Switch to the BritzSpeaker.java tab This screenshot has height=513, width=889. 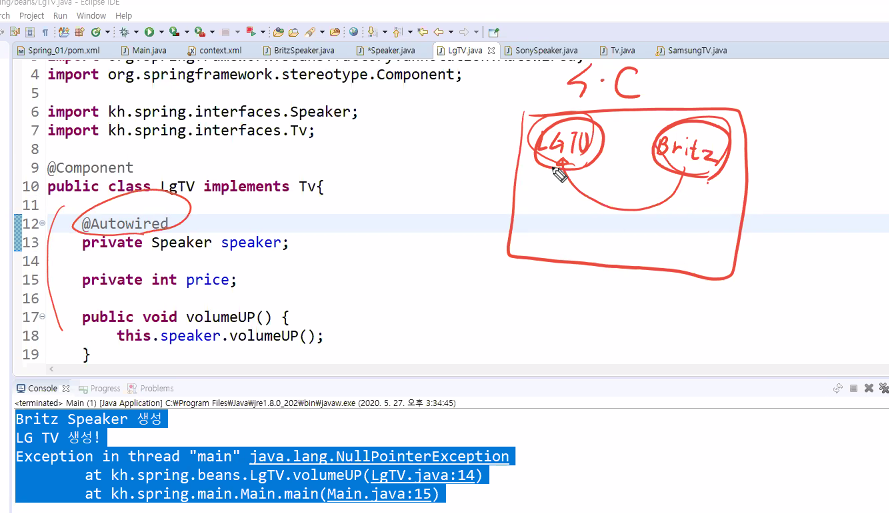[299, 50]
